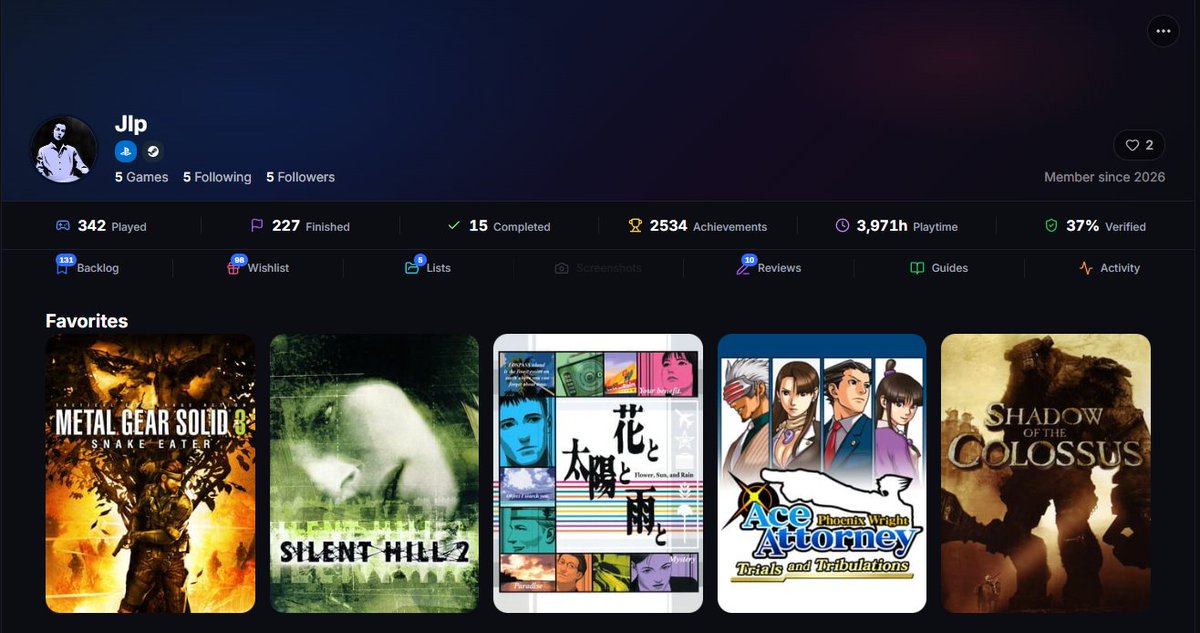Click the flag icon beside 227 Finished
This screenshot has width=1200, height=633.
[x=257, y=226]
